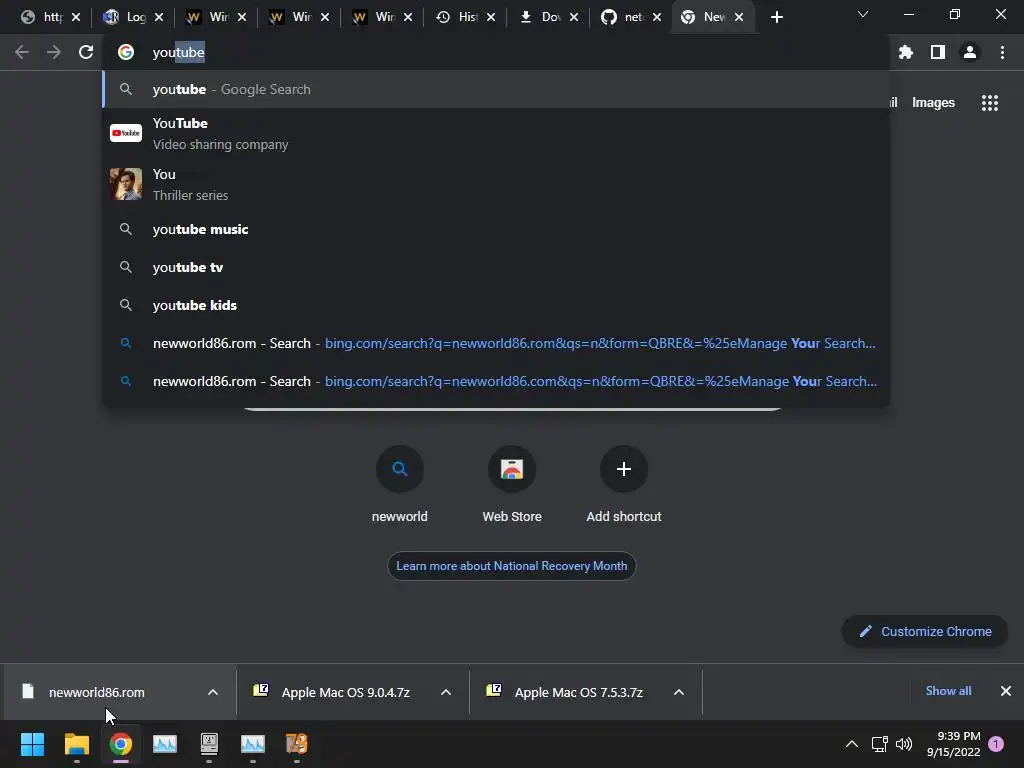
Task: Expand Apple Mac OS 9.0.4.7z options chevron
Action: pyautogui.click(x=446, y=692)
